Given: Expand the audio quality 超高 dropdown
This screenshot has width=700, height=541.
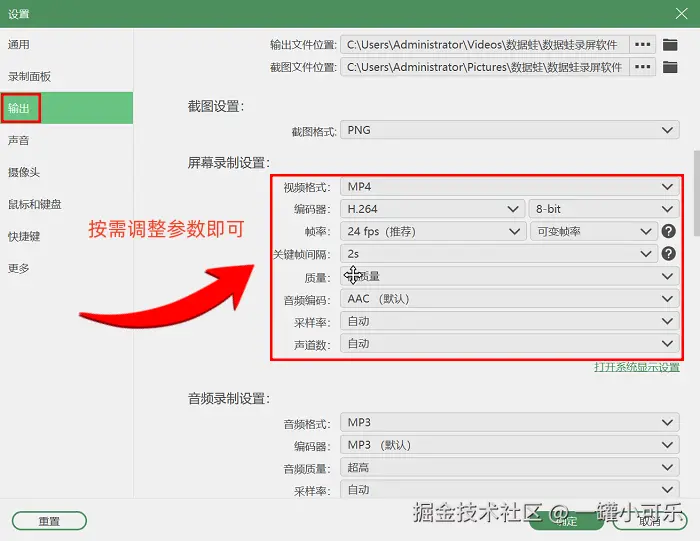Looking at the screenshot, I should click(510, 467).
